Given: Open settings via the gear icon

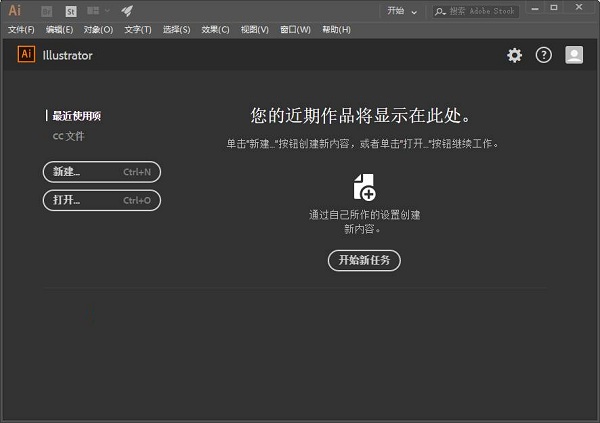Looking at the screenshot, I should pos(514,56).
